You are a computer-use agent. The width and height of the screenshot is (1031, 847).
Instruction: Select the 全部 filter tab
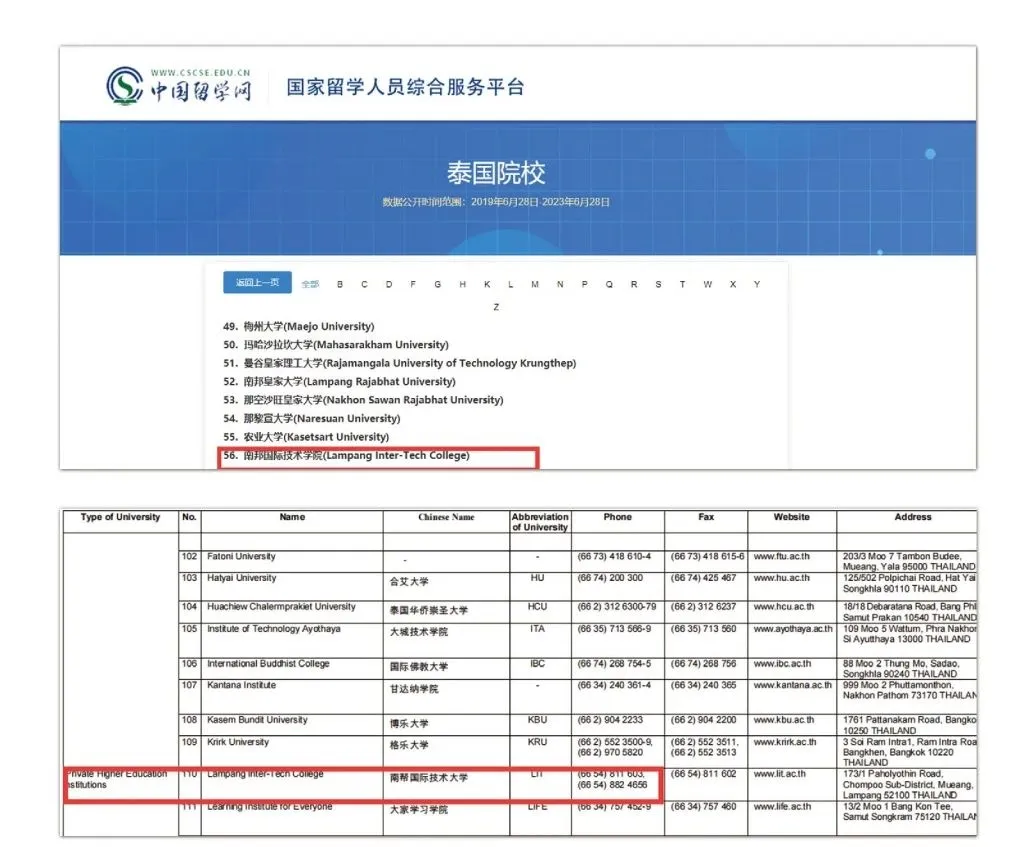pos(310,284)
